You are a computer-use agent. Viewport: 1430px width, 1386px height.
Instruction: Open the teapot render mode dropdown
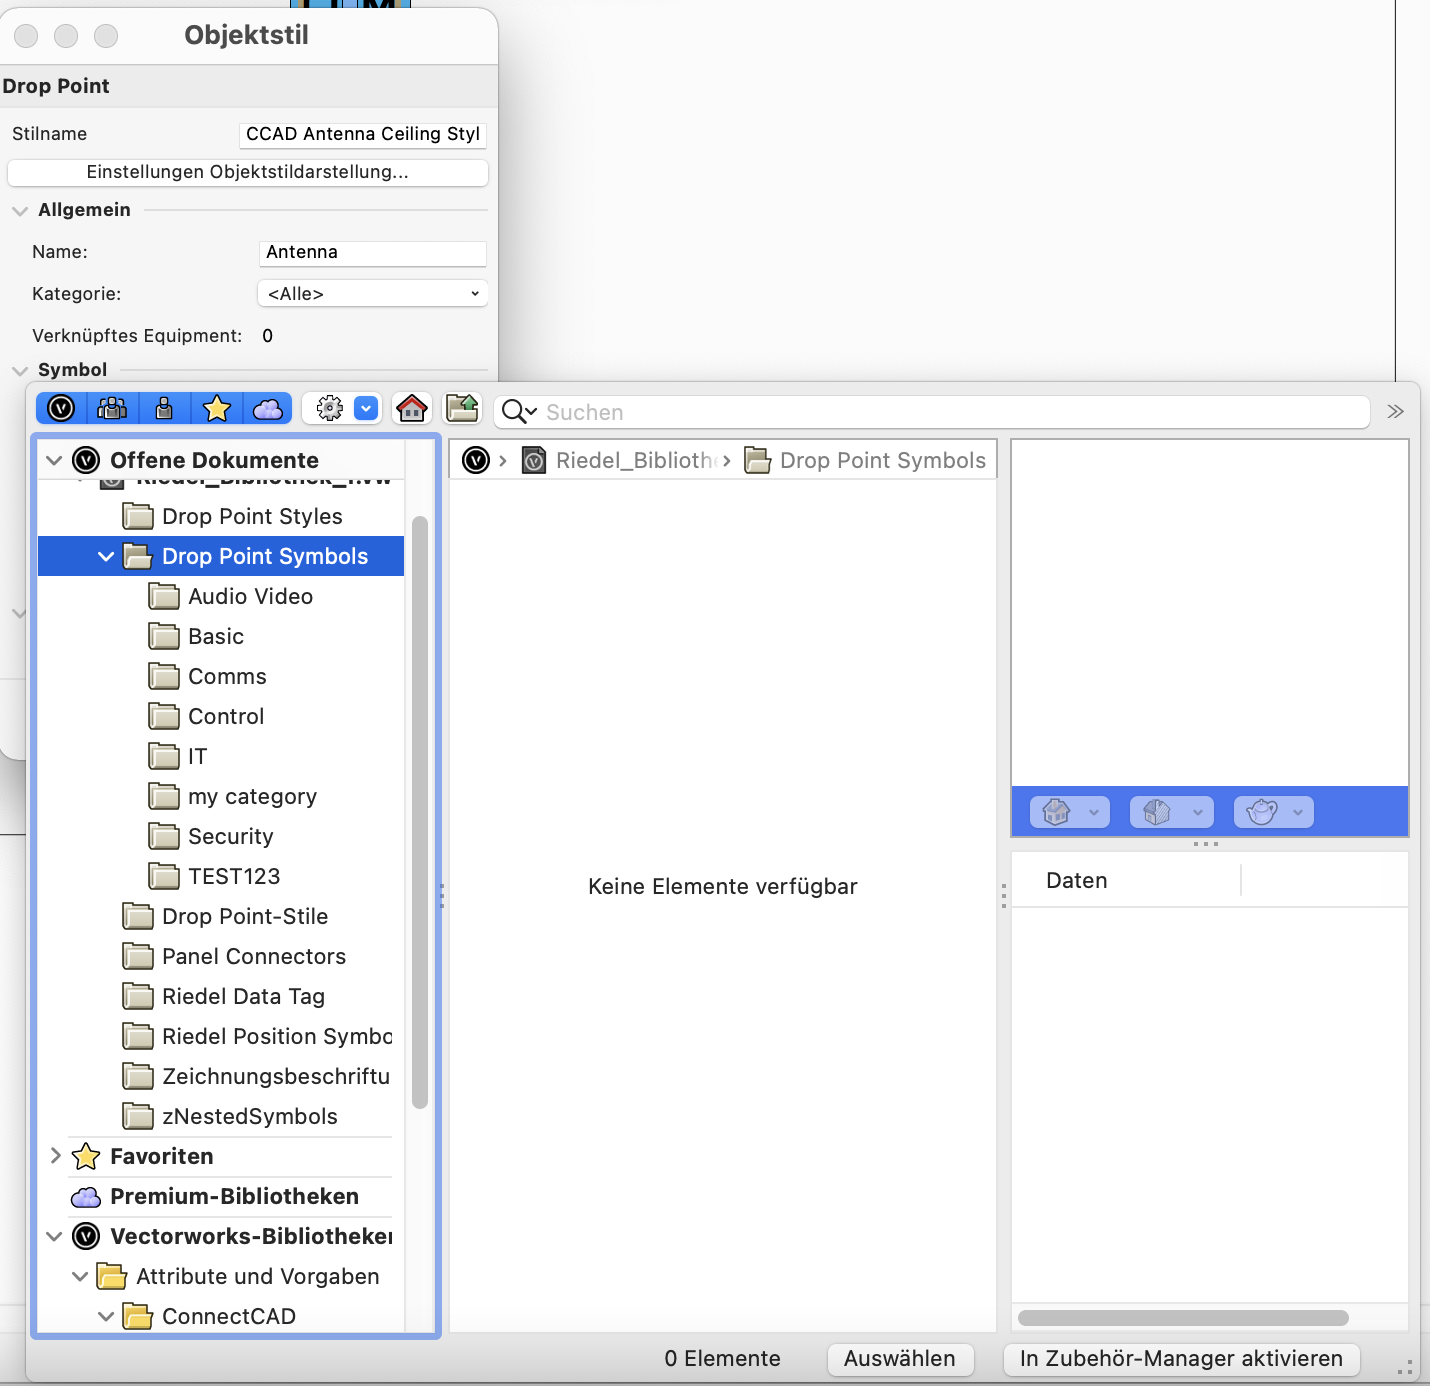coord(1273,812)
